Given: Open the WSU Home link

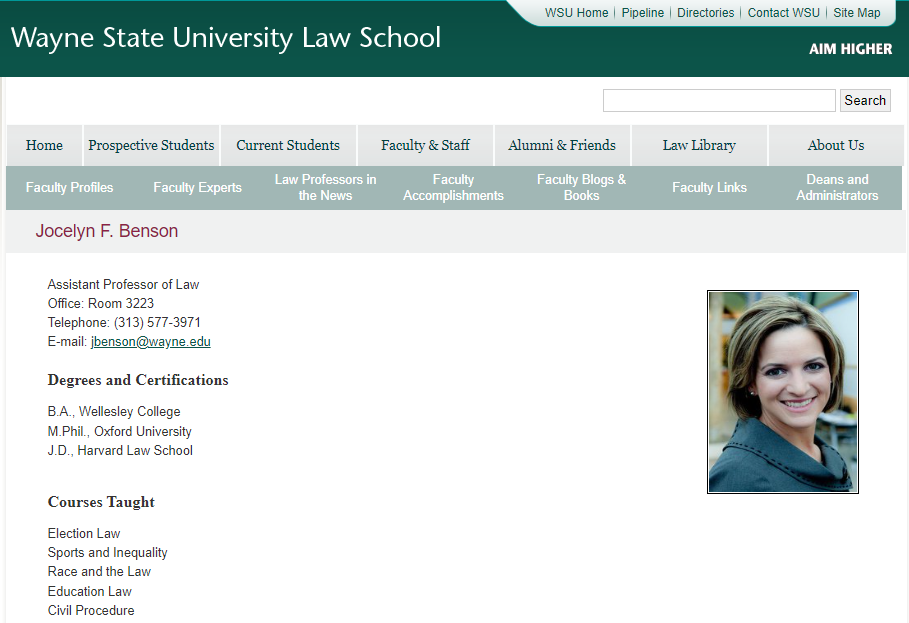Looking at the screenshot, I should click(x=576, y=13).
